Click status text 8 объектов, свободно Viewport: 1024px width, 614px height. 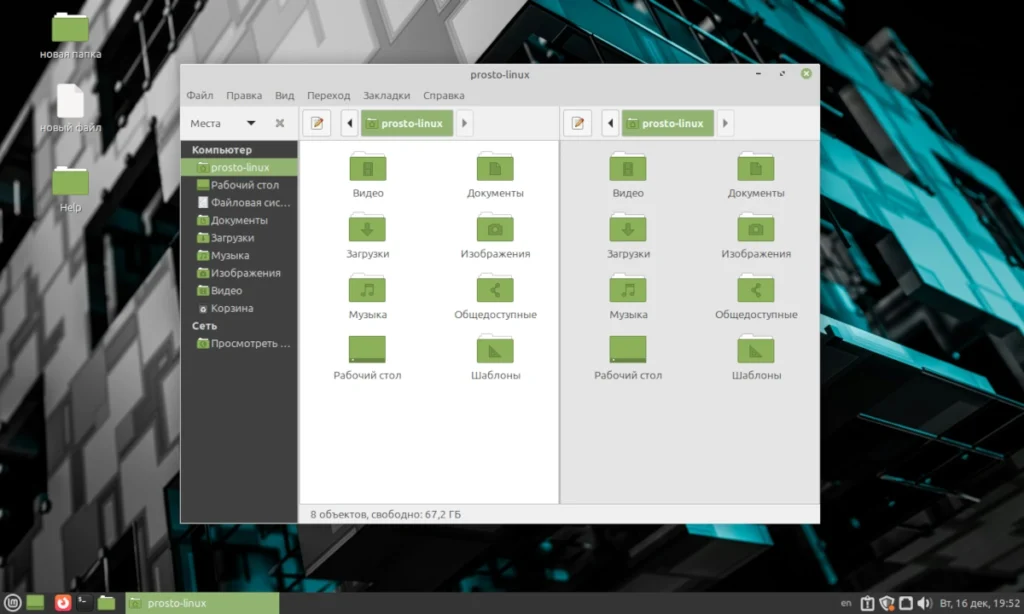pos(385,515)
